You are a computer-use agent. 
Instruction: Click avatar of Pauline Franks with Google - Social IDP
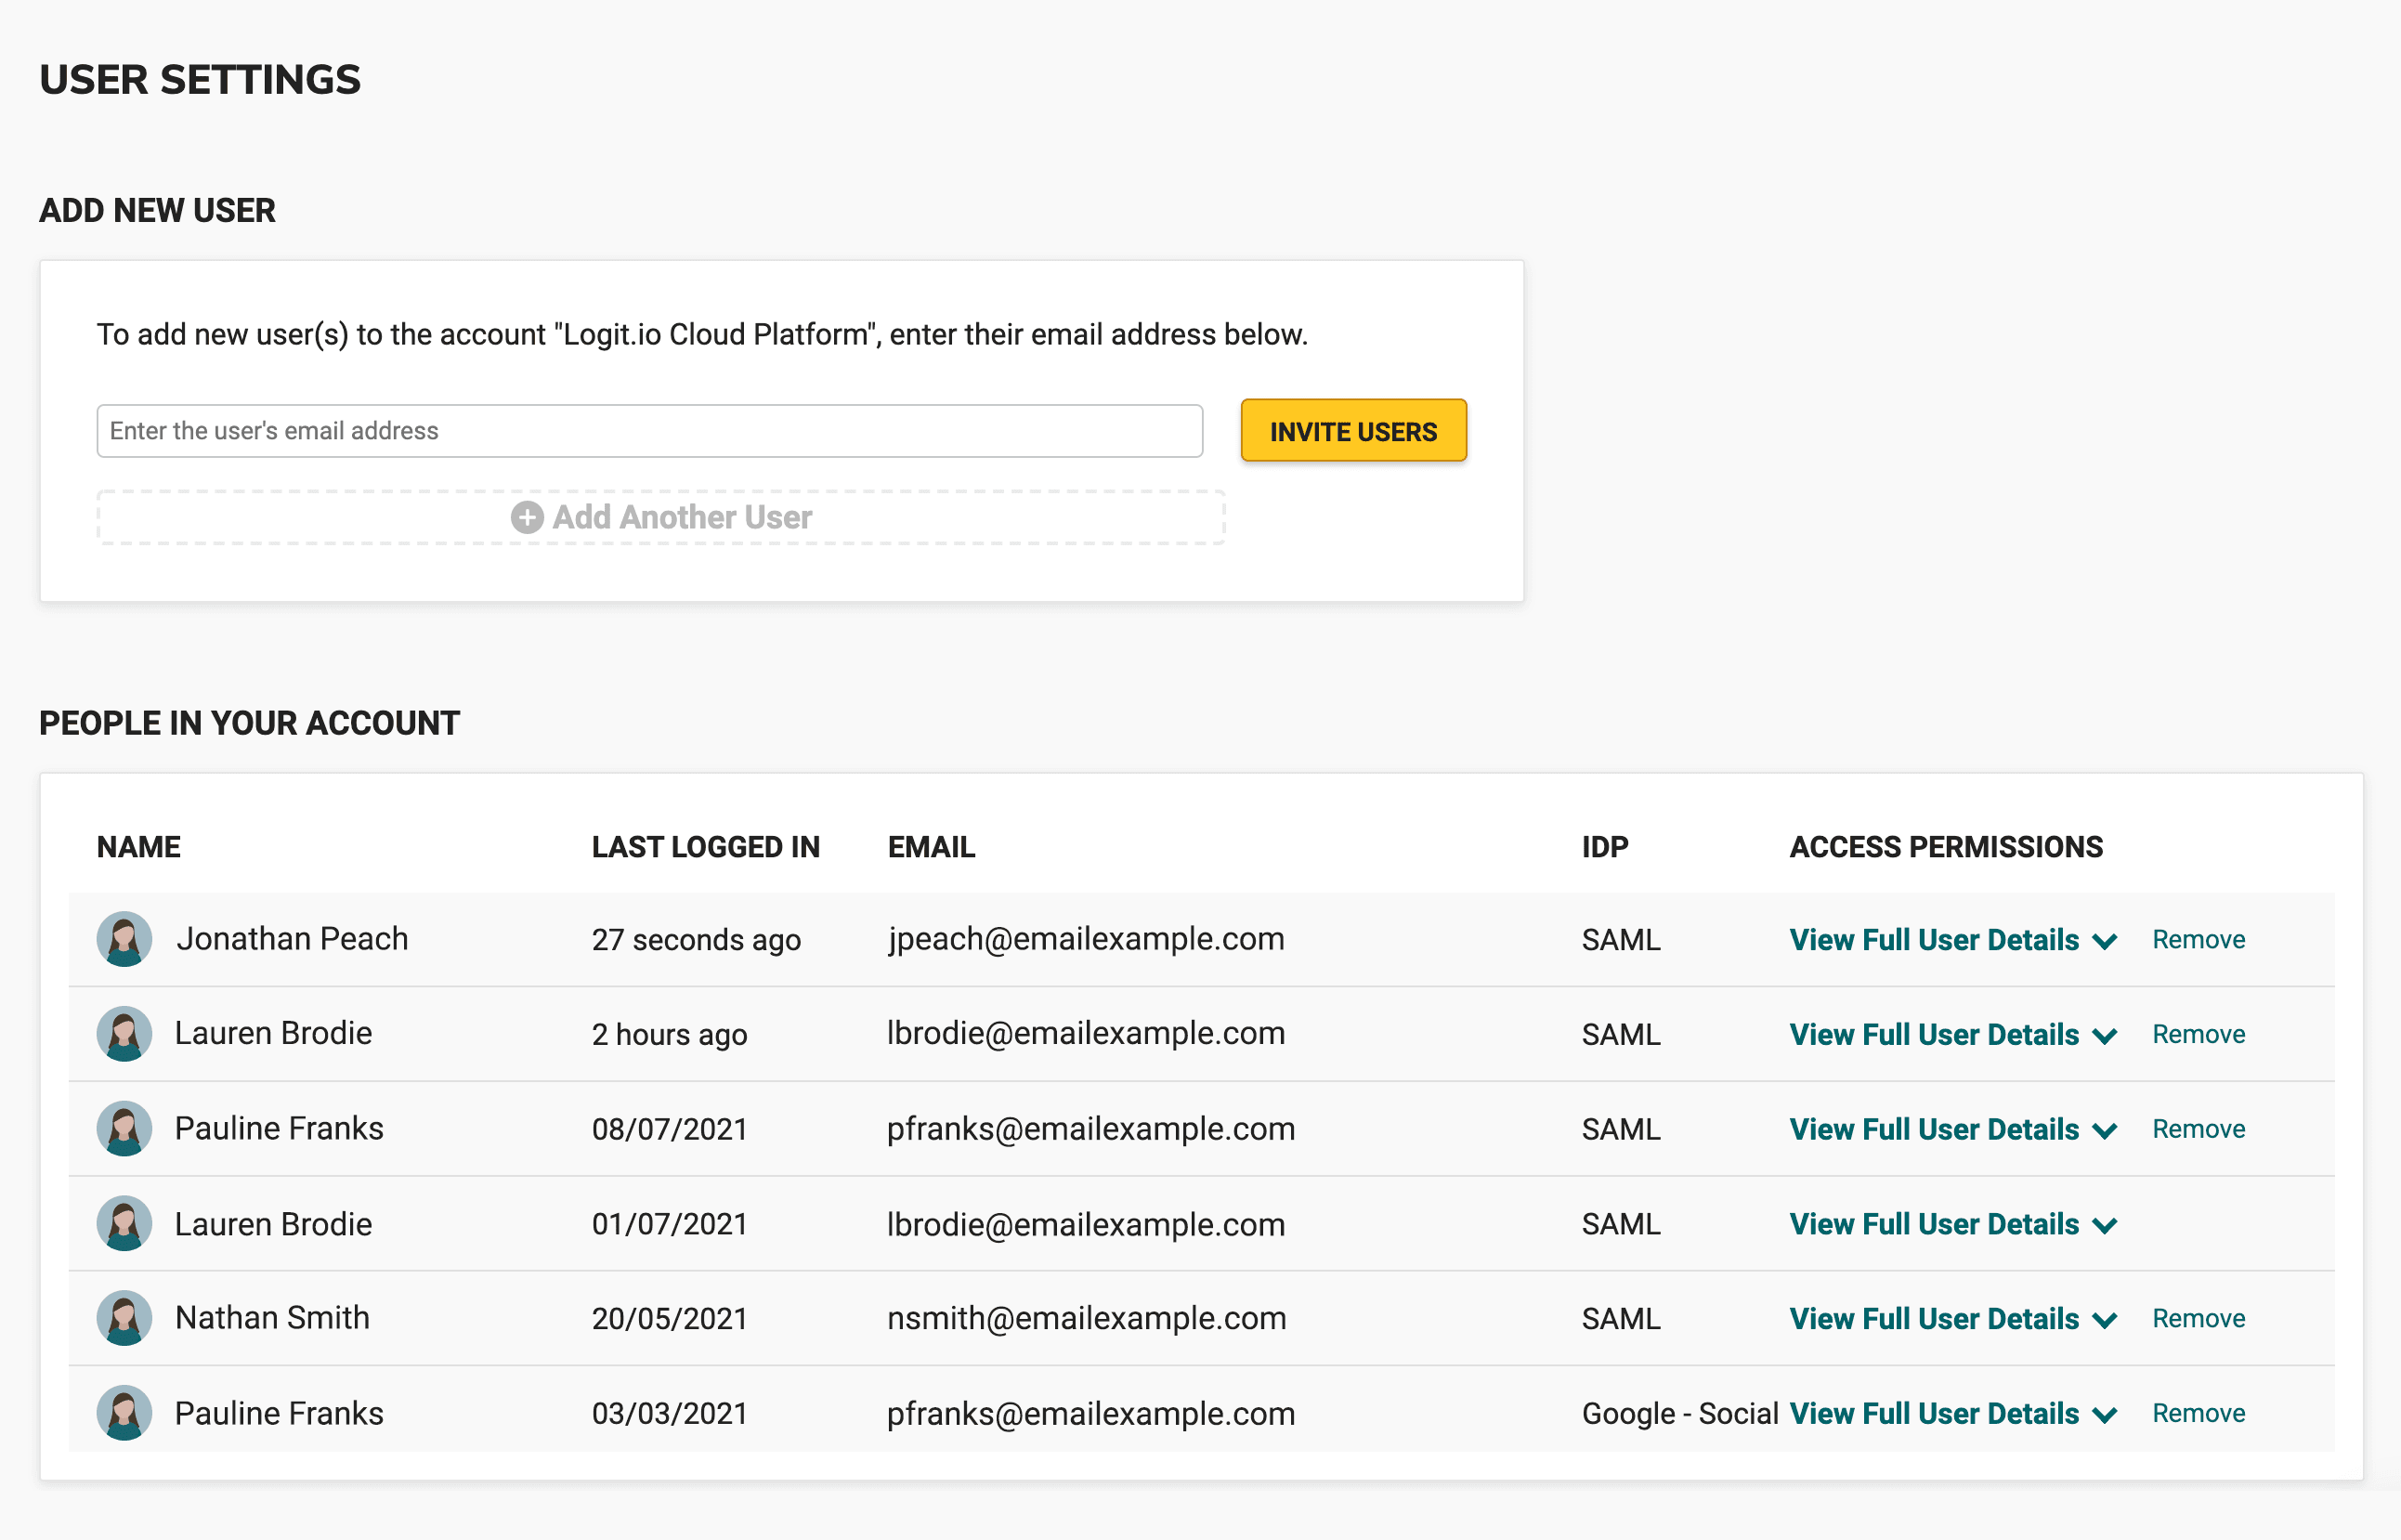click(x=124, y=1413)
